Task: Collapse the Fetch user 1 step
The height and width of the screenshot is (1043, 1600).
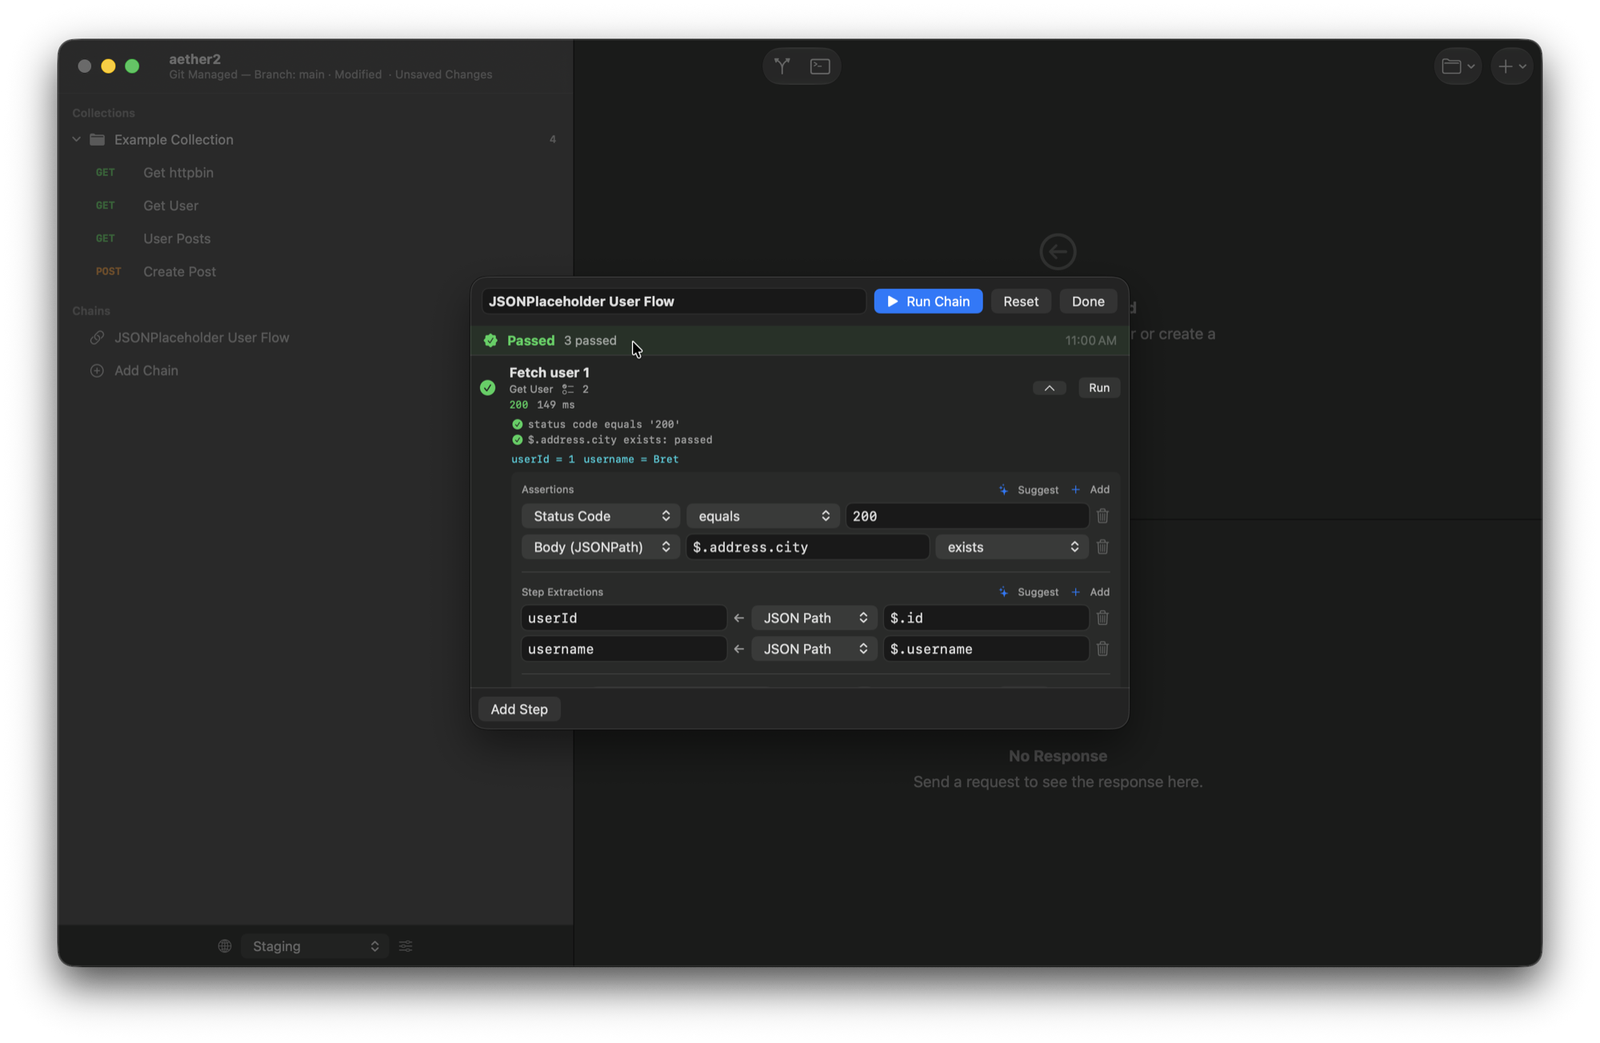Action: [x=1049, y=388]
